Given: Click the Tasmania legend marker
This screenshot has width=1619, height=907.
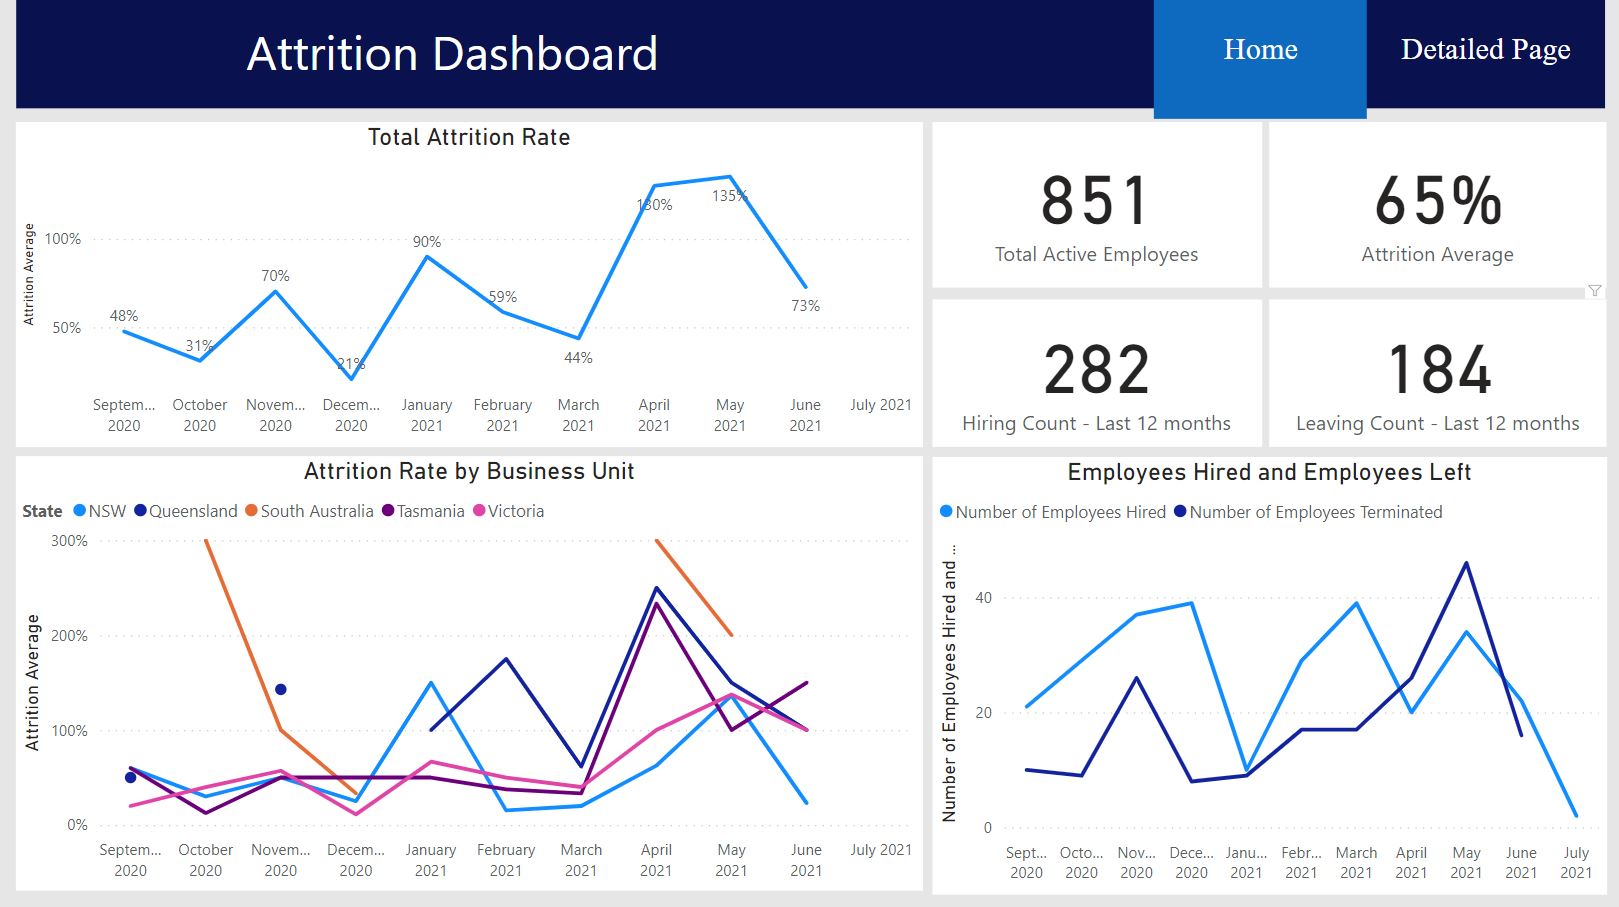Looking at the screenshot, I should 388,511.
